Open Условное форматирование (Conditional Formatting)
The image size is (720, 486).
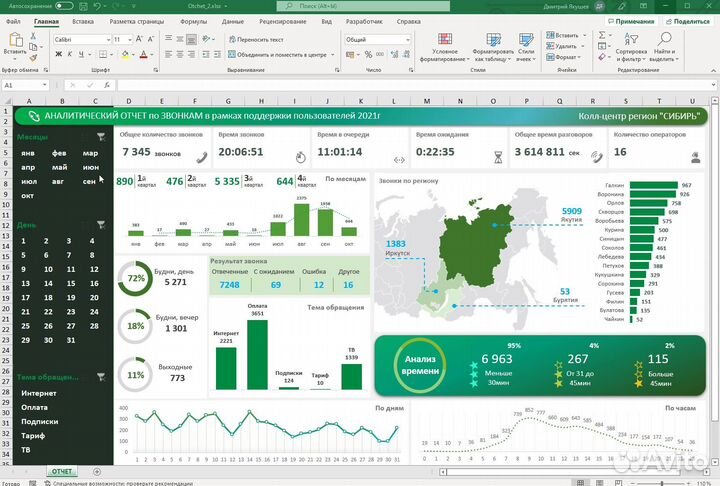click(x=444, y=48)
